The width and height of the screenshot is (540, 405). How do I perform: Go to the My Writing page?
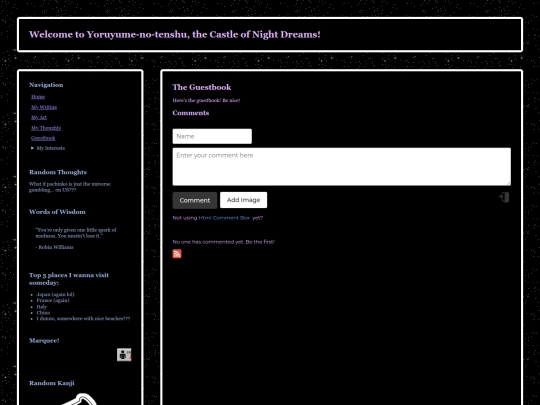coord(44,107)
